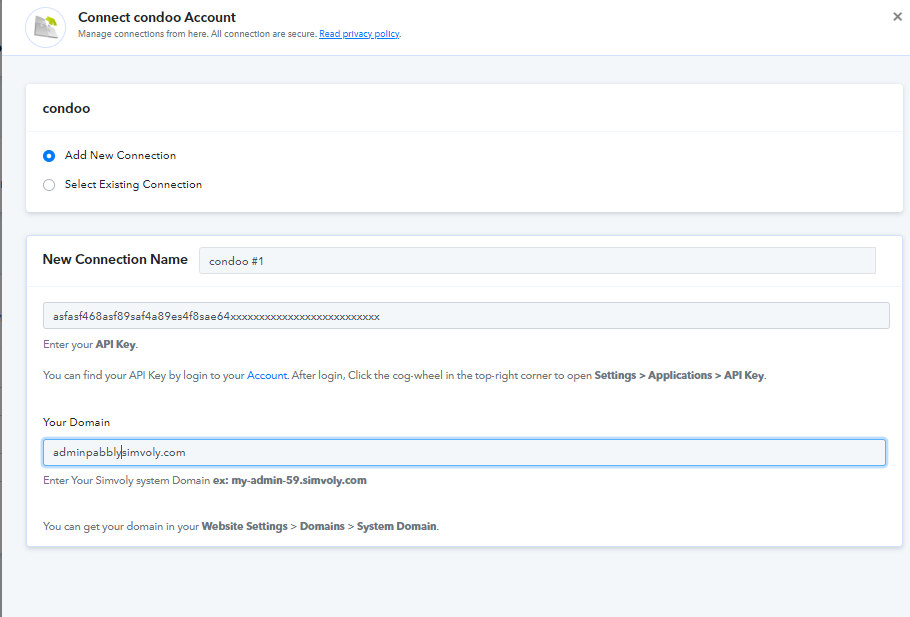910x617 pixels.
Task: Click 'Settings > Applications > API Key' text
Action: click(679, 376)
